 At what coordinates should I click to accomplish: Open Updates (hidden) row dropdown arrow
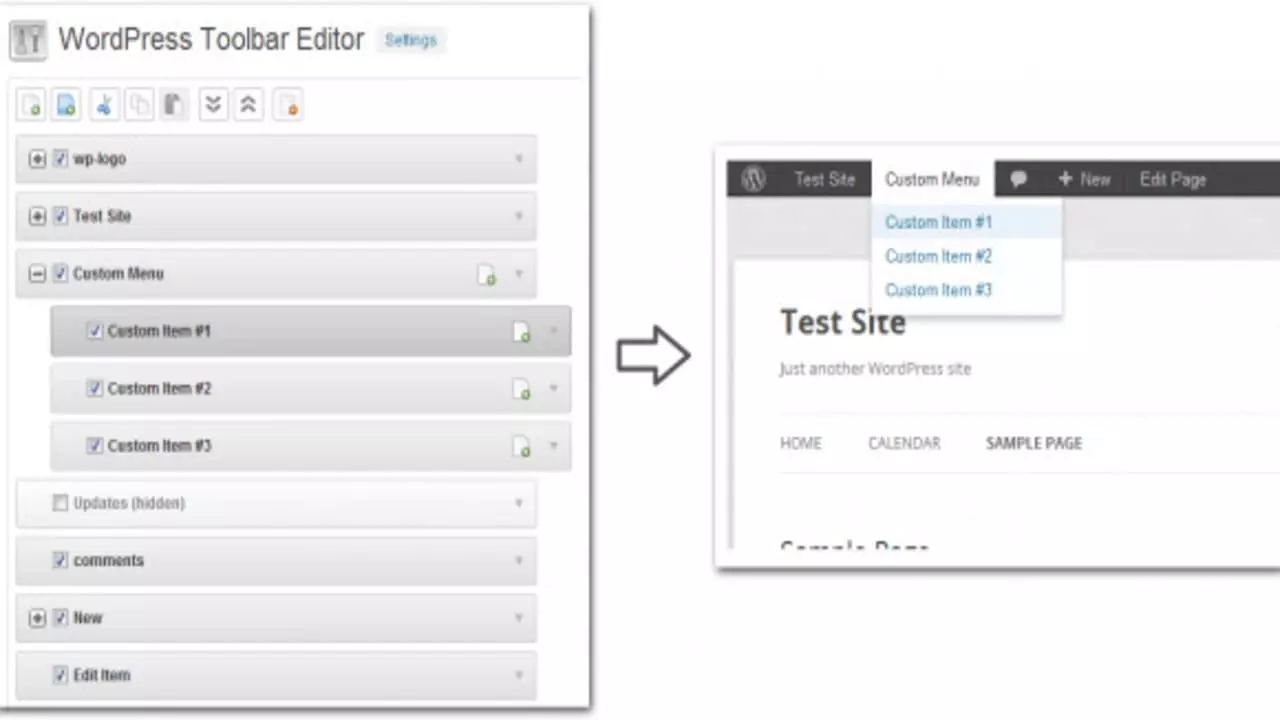click(518, 503)
